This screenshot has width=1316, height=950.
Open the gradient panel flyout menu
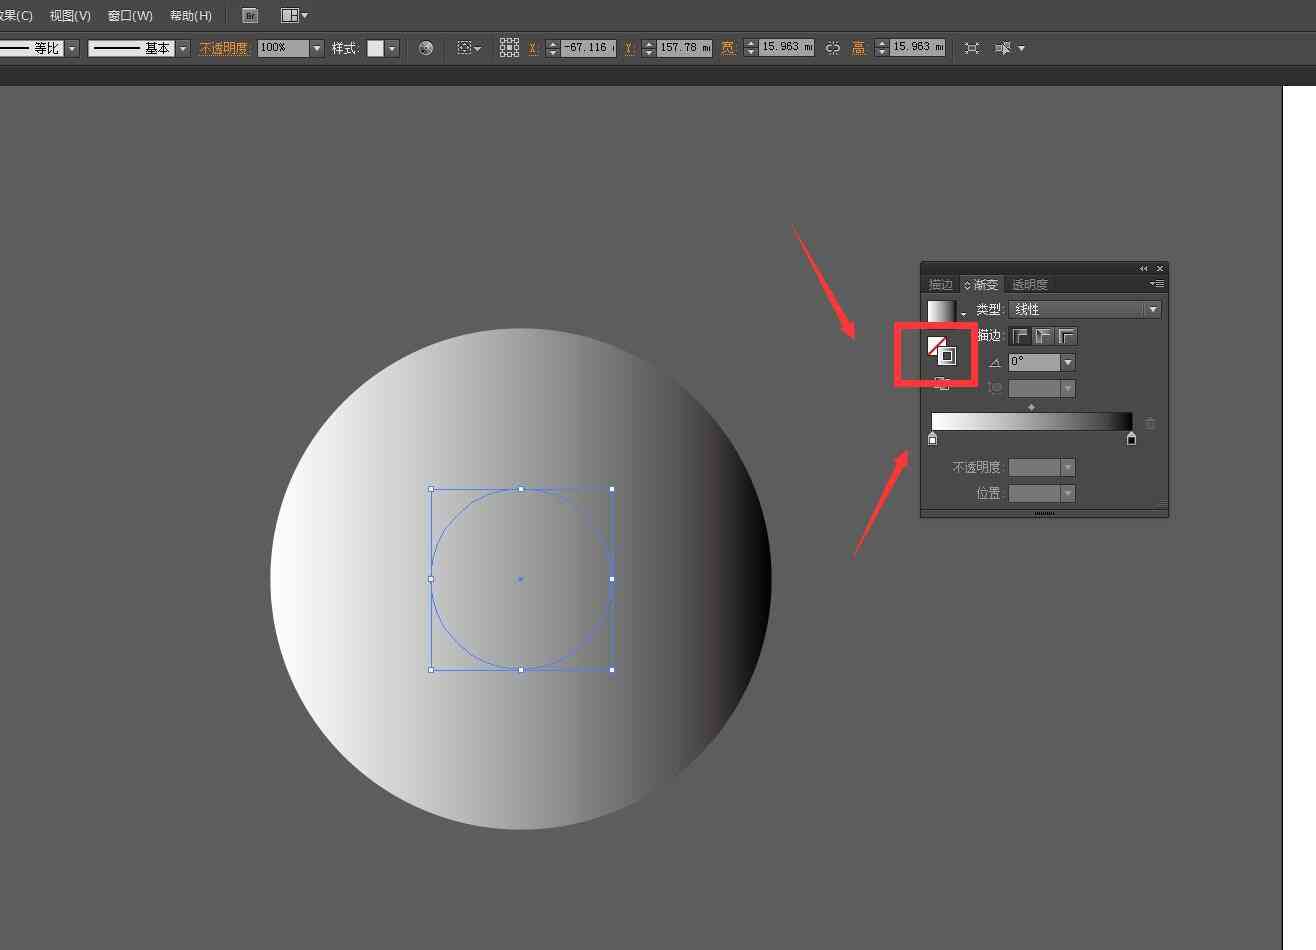tap(1157, 284)
